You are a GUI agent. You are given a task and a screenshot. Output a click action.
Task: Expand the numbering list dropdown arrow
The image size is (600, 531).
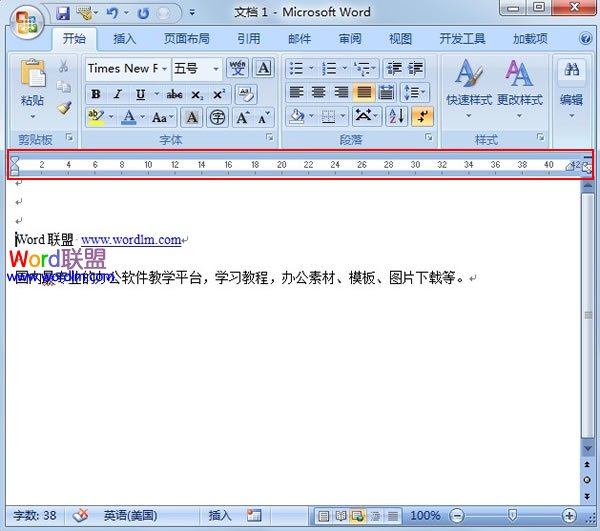point(344,68)
